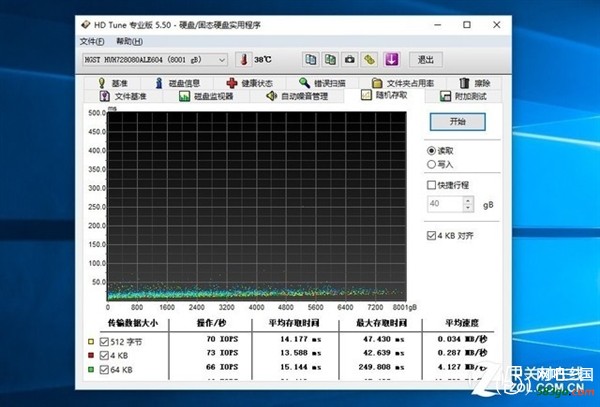Select the 写入 write radio button
Screen dimensions: 600x407
(431, 164)
